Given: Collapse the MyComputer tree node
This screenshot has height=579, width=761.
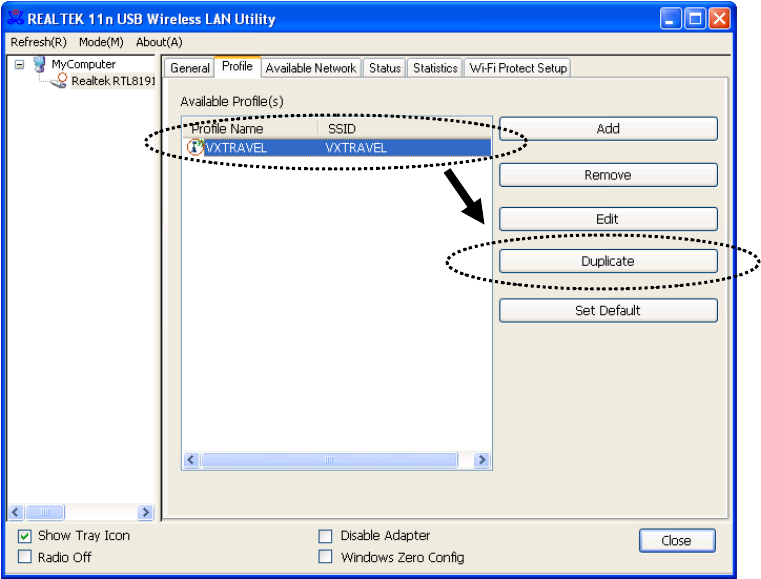Looking at the screenshot, I should tap(19, 64).
